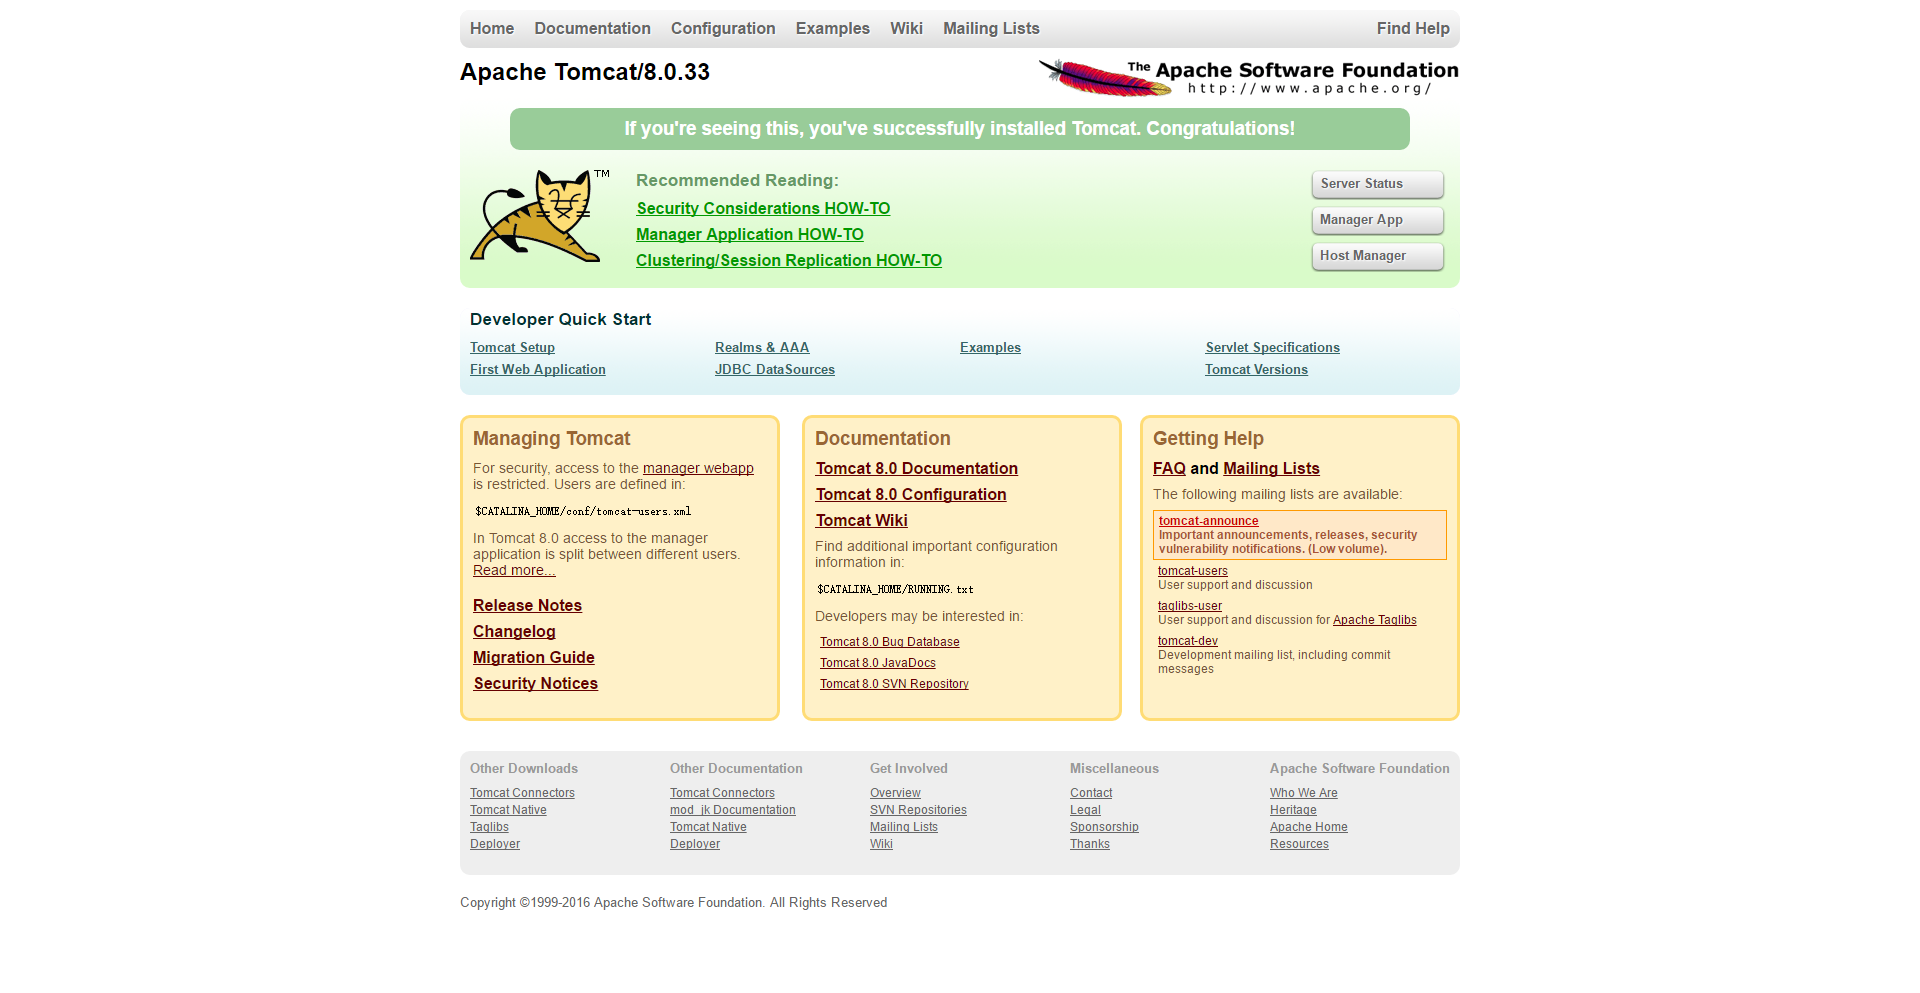Open Security Considerations HOW-TO link
The width and height of the screenshot is (1920, 993).
pyautogui.click(x=763, y=208)
